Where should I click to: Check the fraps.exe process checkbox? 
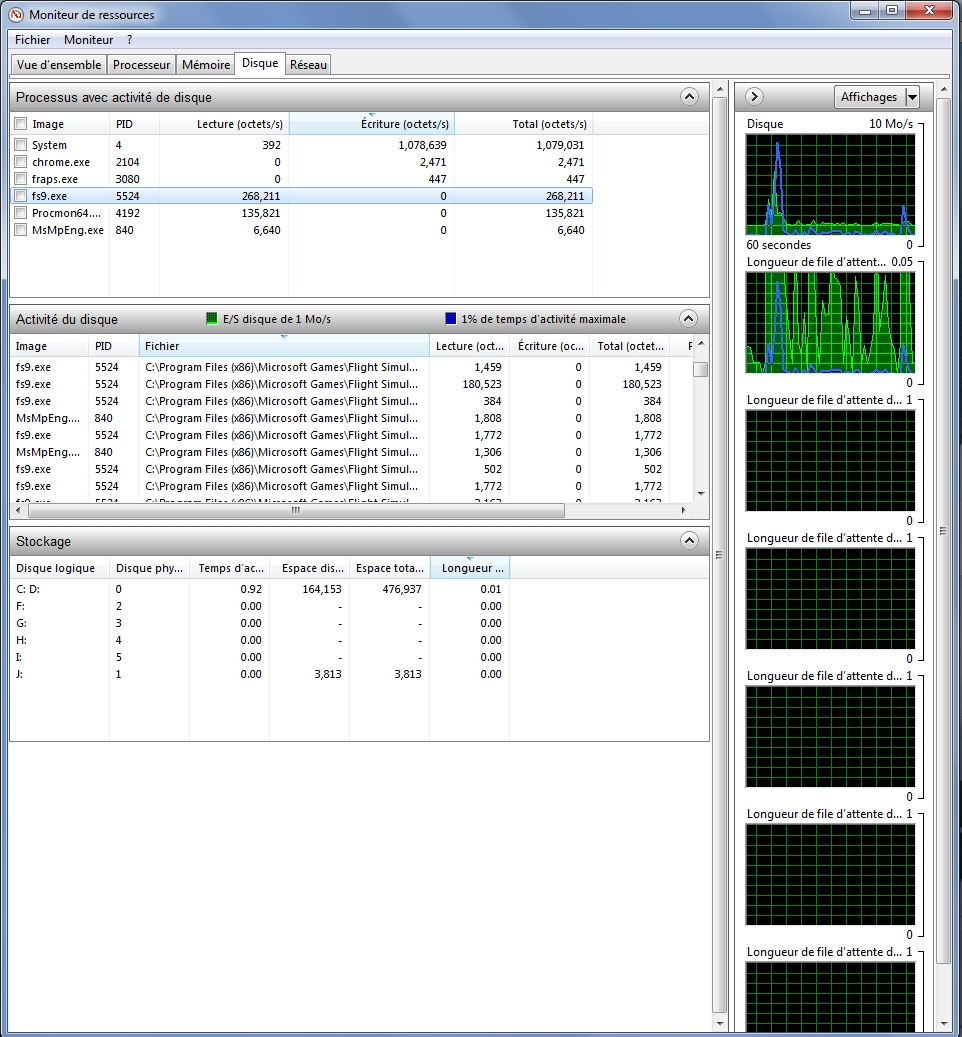(x=21, y=179)
